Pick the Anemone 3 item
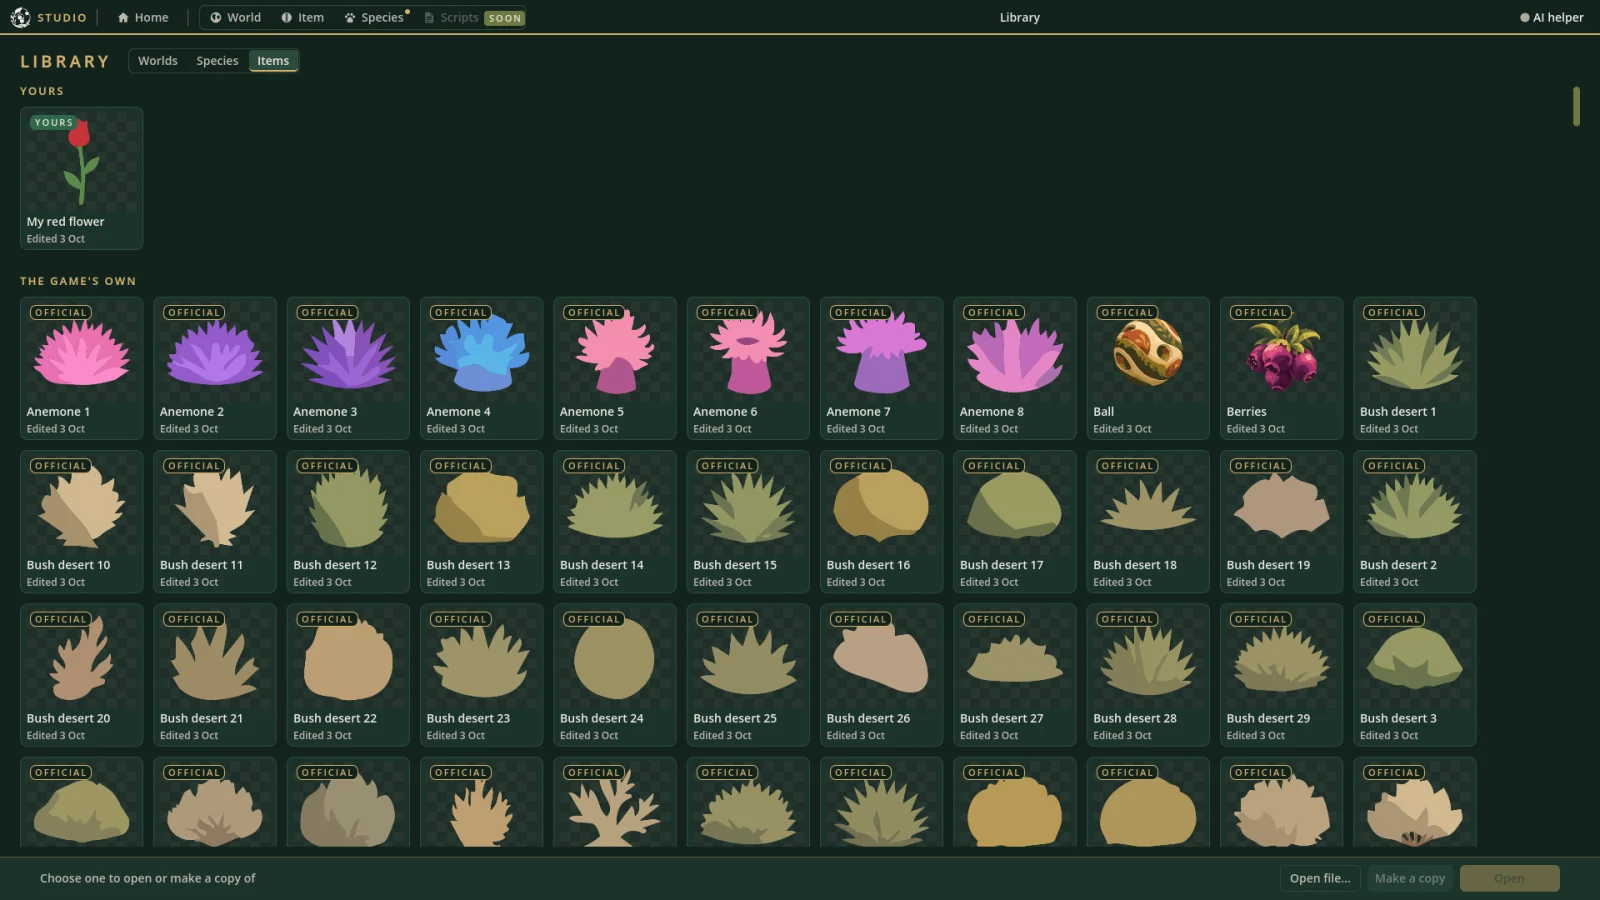1600x900 pixels. pyautogui.click(x=348, y=368)
